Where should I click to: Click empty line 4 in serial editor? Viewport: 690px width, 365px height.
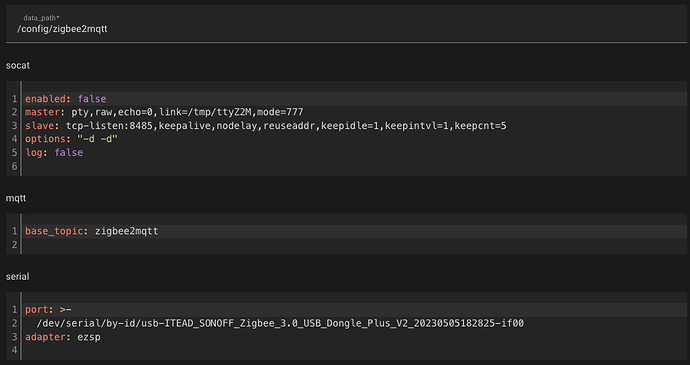click(x=356, y=350)
